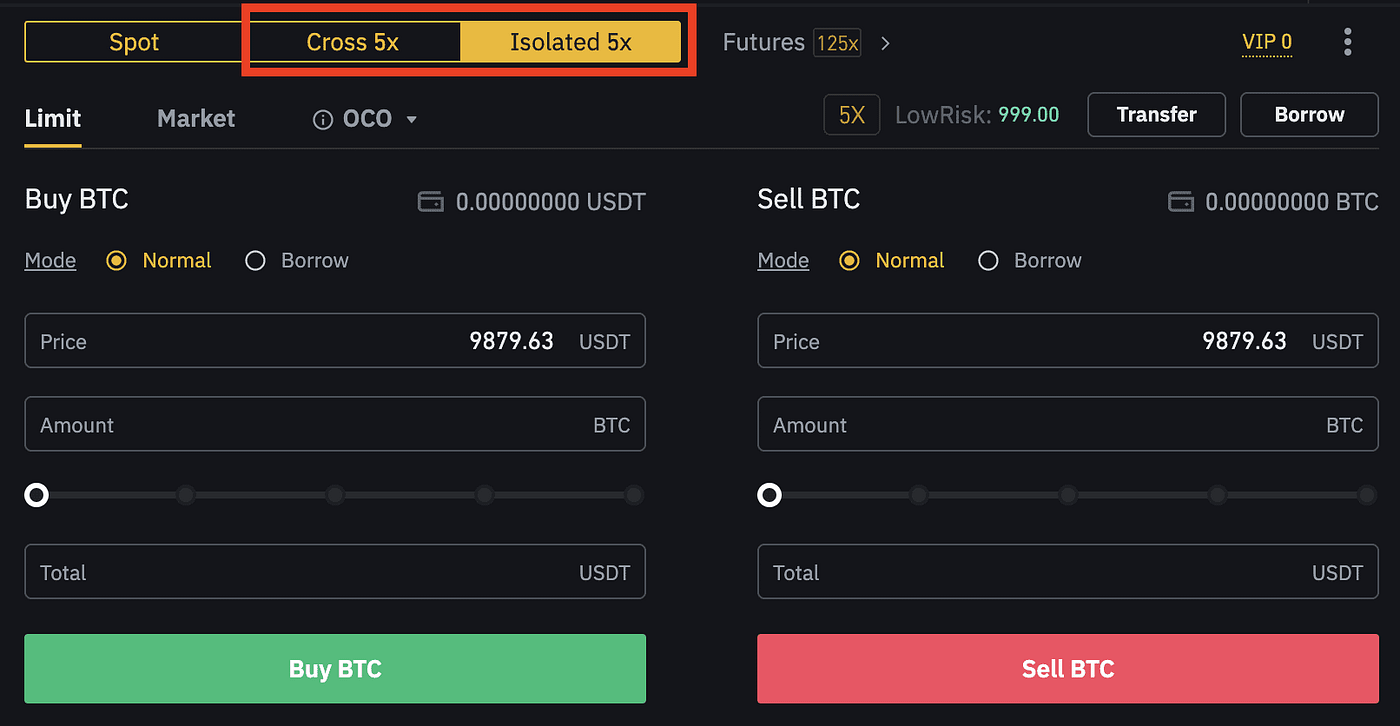Image resolution: width=1400 pixels, height=726 pixels.
Task: Click the wallet icon beside BTC balance
Action: click(x=1181, y=201)
